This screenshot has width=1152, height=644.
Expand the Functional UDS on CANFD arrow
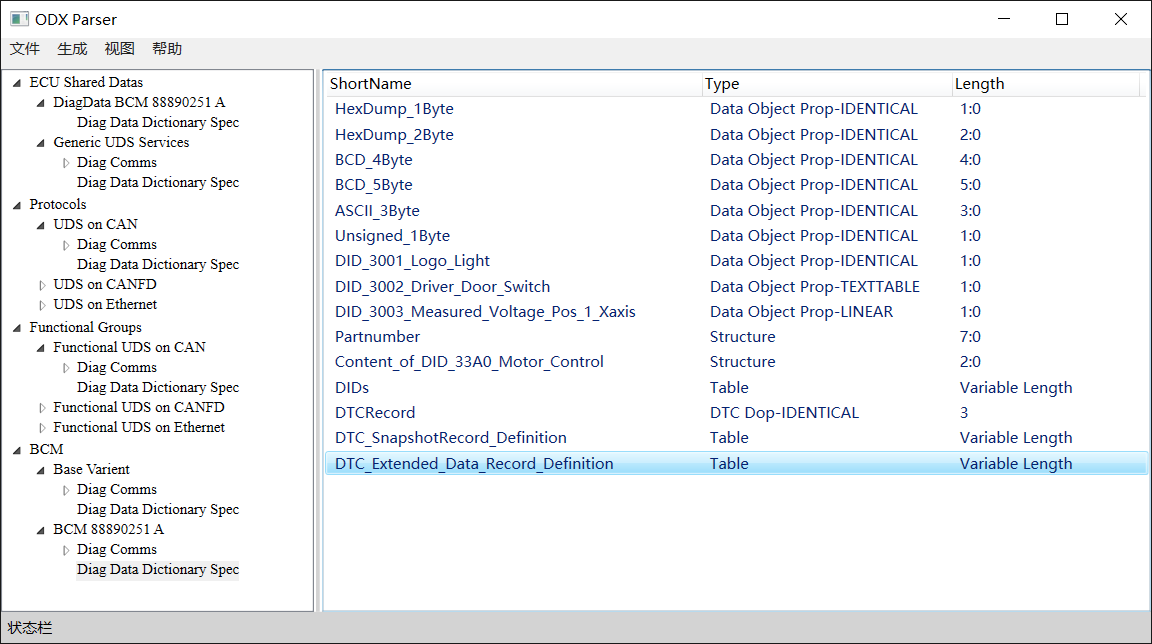click(x=42, y=408)
